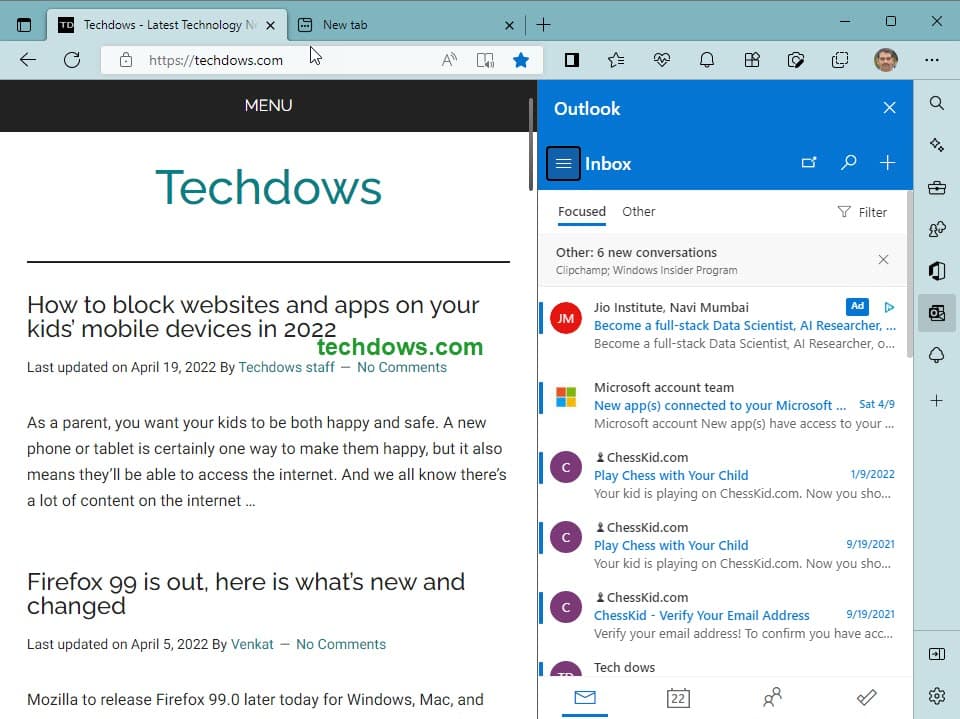Open a new tab with the plus button

(543, 25)
